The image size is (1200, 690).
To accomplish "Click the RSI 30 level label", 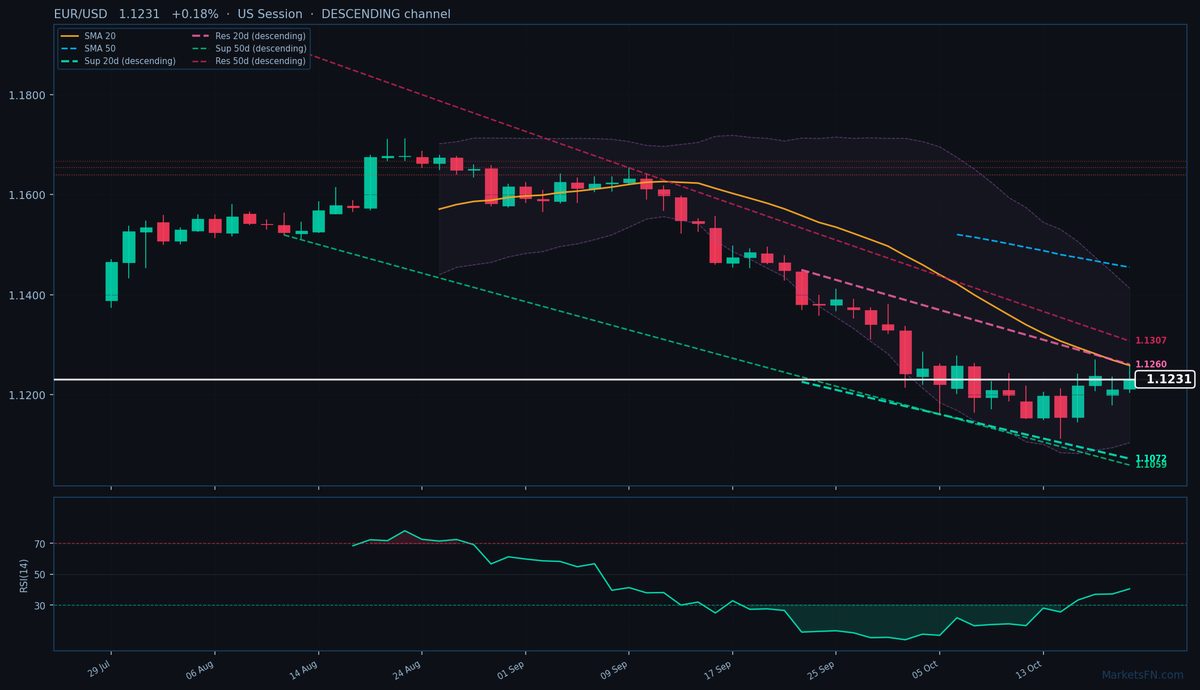I will (40, 606).
